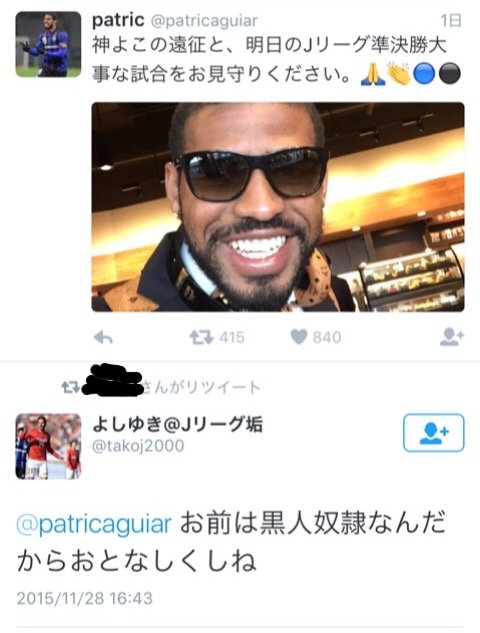Open patric's profile avatar
Screen dimensions: 480x633
(48, 44)
